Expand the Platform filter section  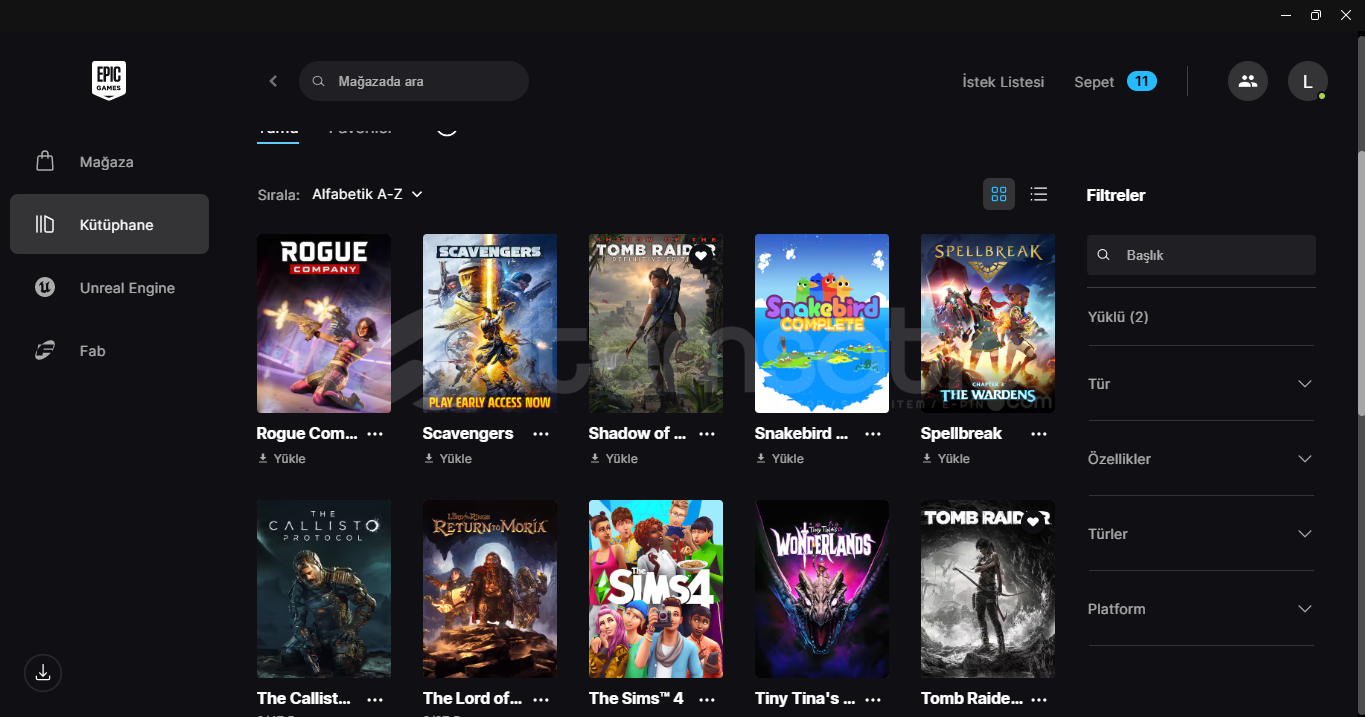click(1200, 609)
